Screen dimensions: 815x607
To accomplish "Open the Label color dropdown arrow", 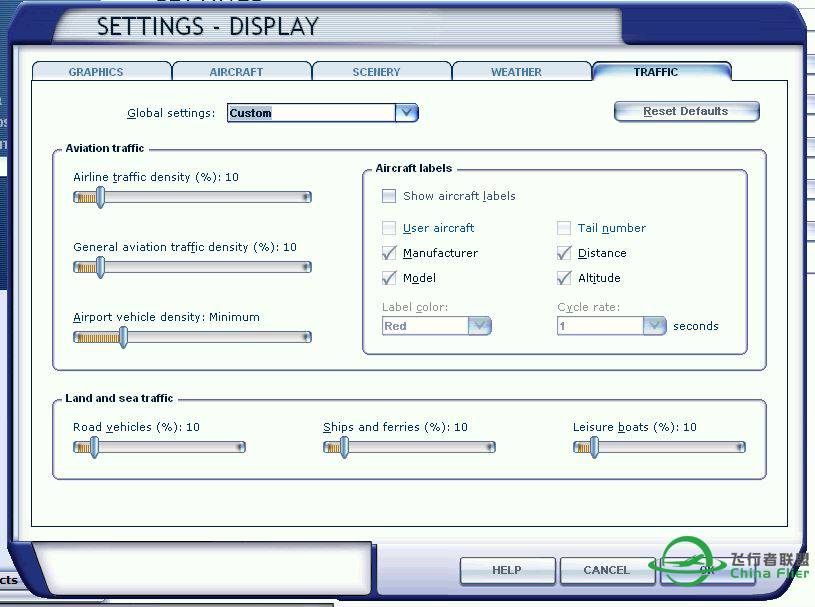I will tap(480, 326).
